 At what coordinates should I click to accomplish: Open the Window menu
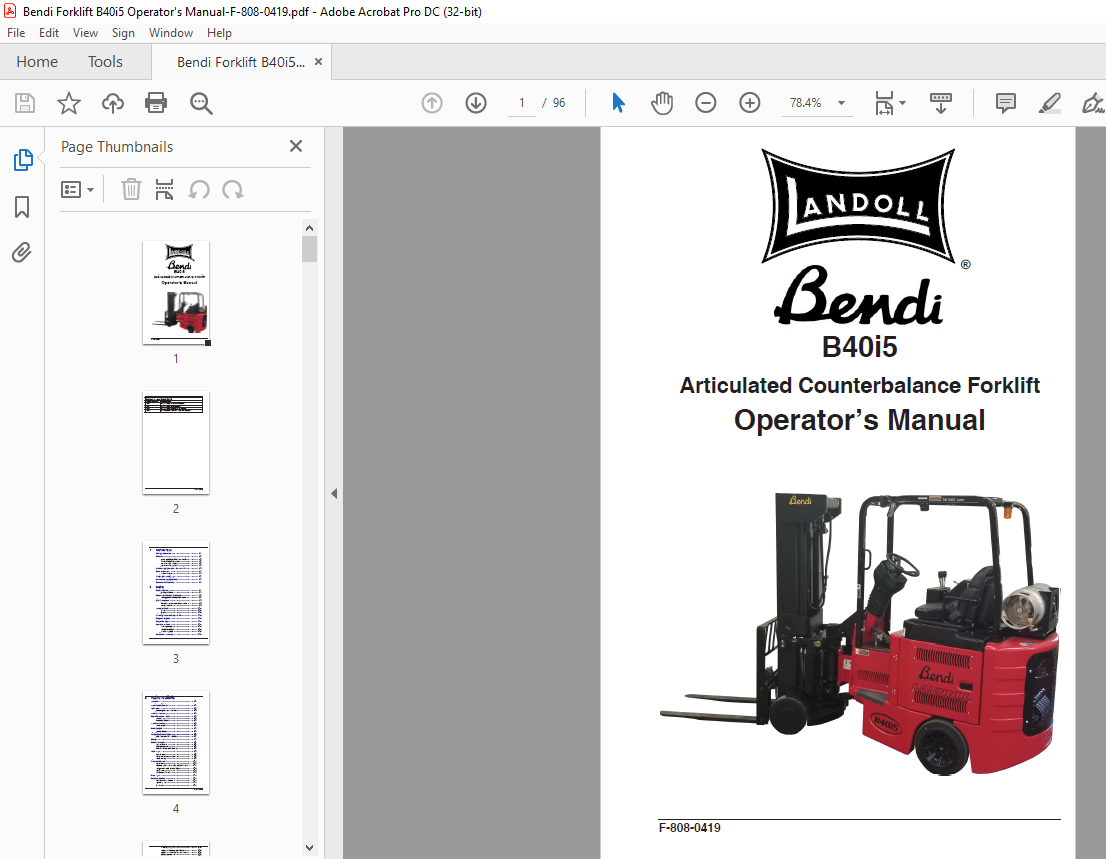click(171, 33)
